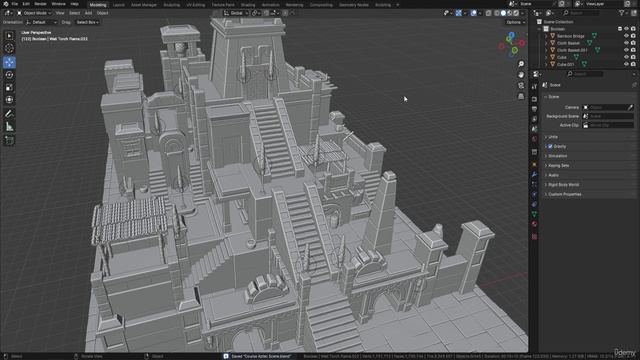The height and width of the screenshot is (360, 640).
Task: Activate the Move tool
Action: 9,62
